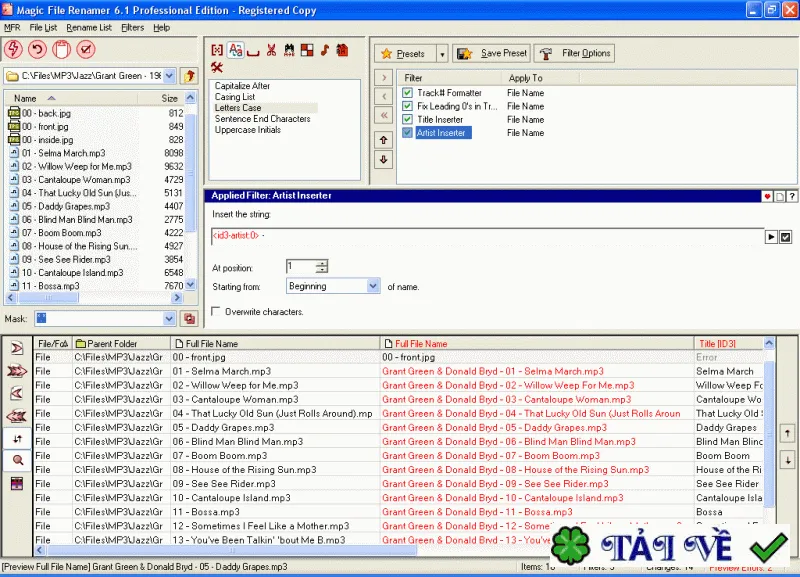This screenshot has height=577, width=800.
Task: Click the Filter Options button
Action: click(x=574, y=54)
